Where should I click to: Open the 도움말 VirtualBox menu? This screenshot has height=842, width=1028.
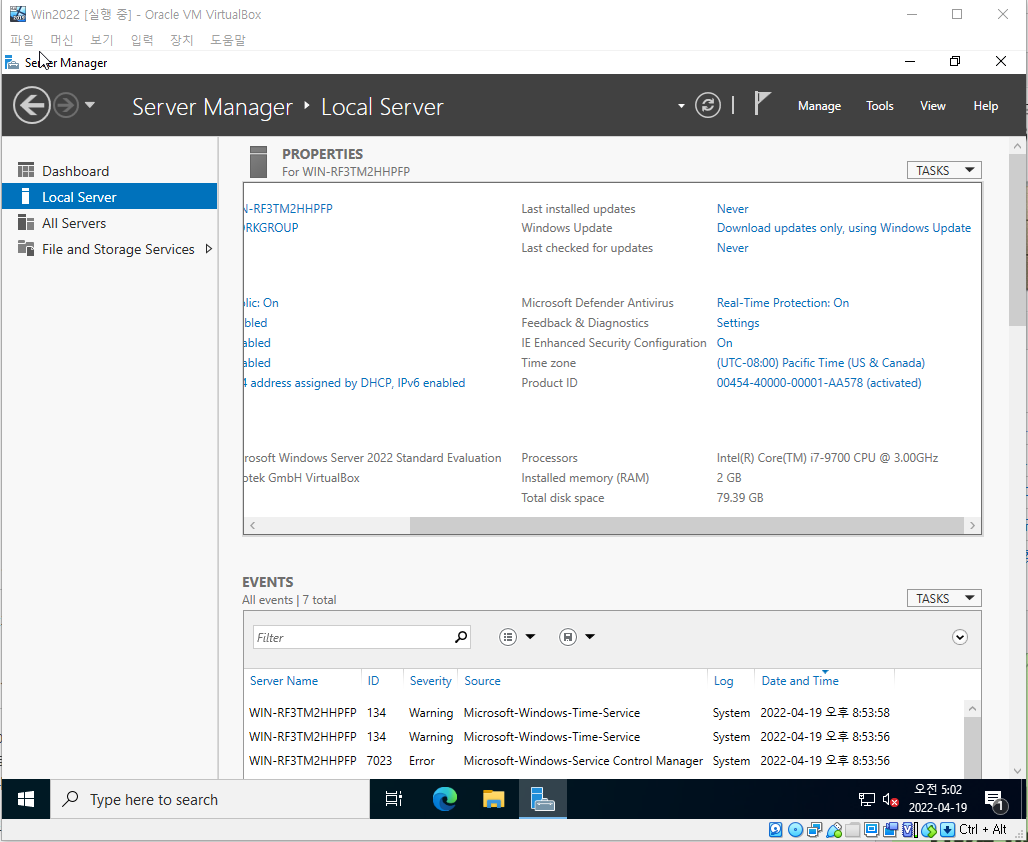pyautogui.click(x=227, y=40)
